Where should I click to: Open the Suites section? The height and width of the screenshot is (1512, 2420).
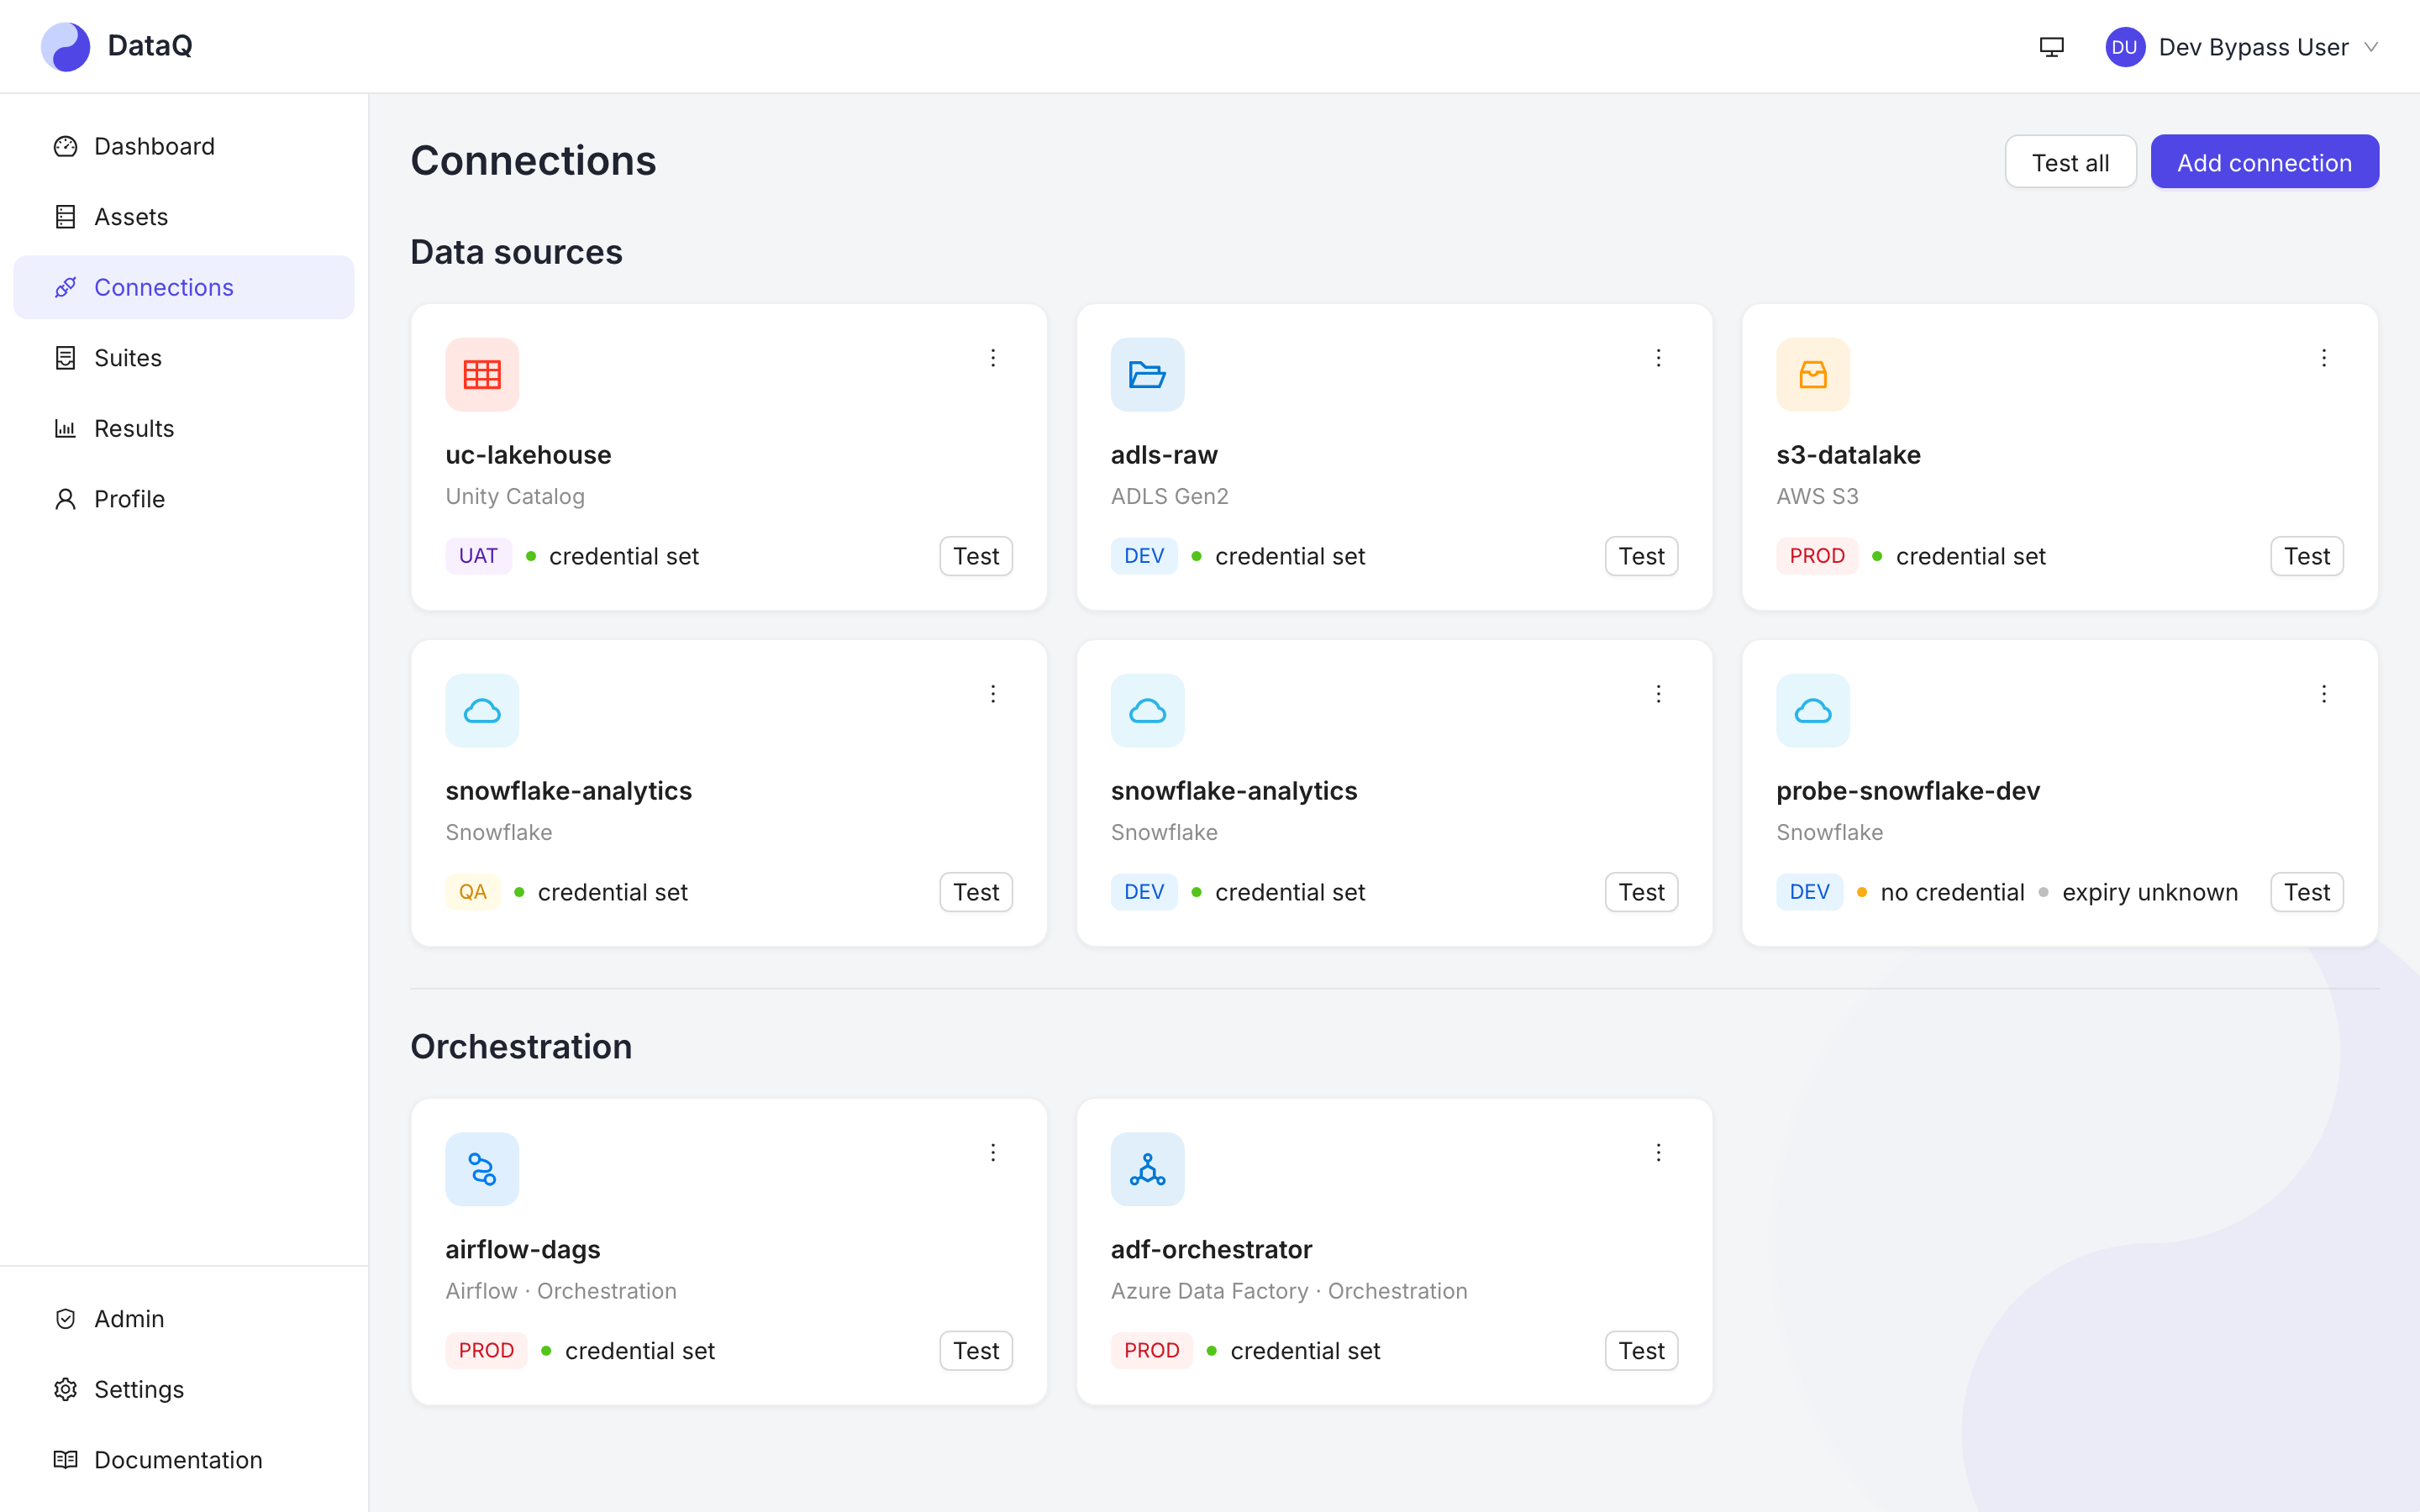coord(184,358)
